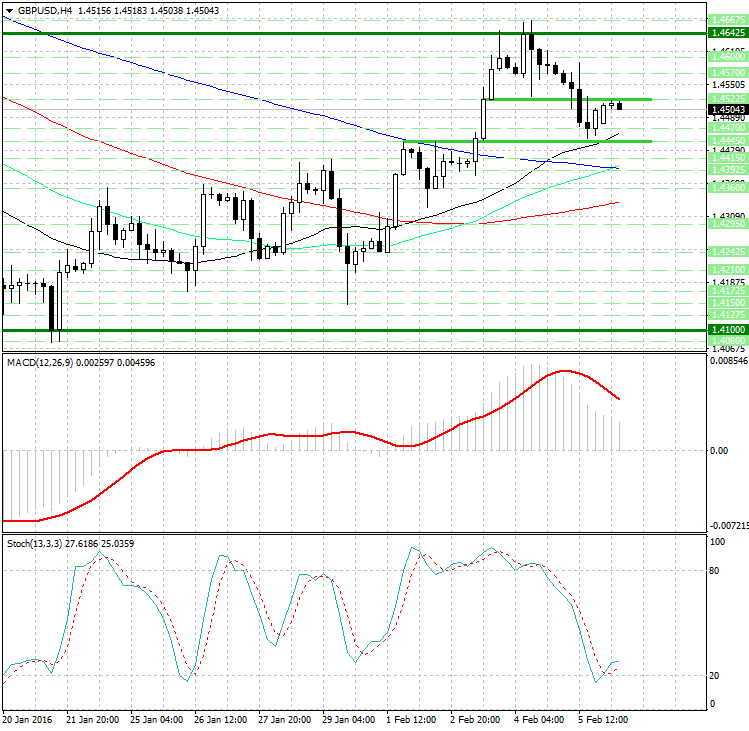Select the 29 Jan 04:00 time label
749x731 pixels.
pyautogui.click(x=349, y=720)
